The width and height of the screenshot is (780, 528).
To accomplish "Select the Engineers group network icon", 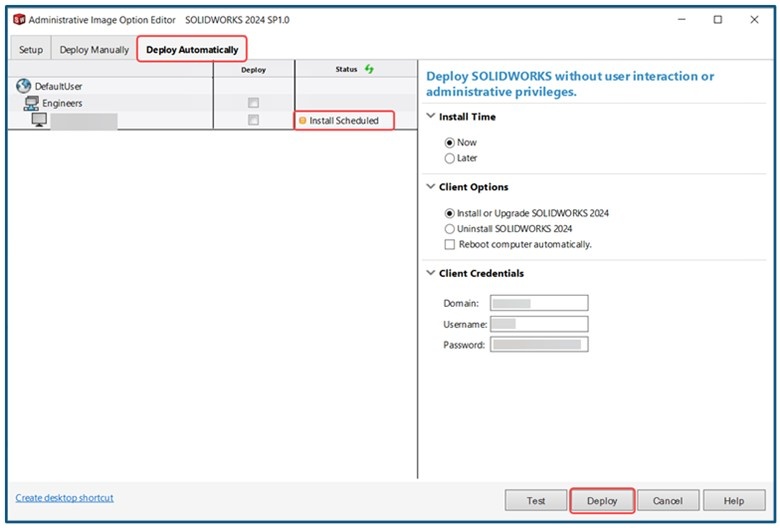I will point(31,103).
